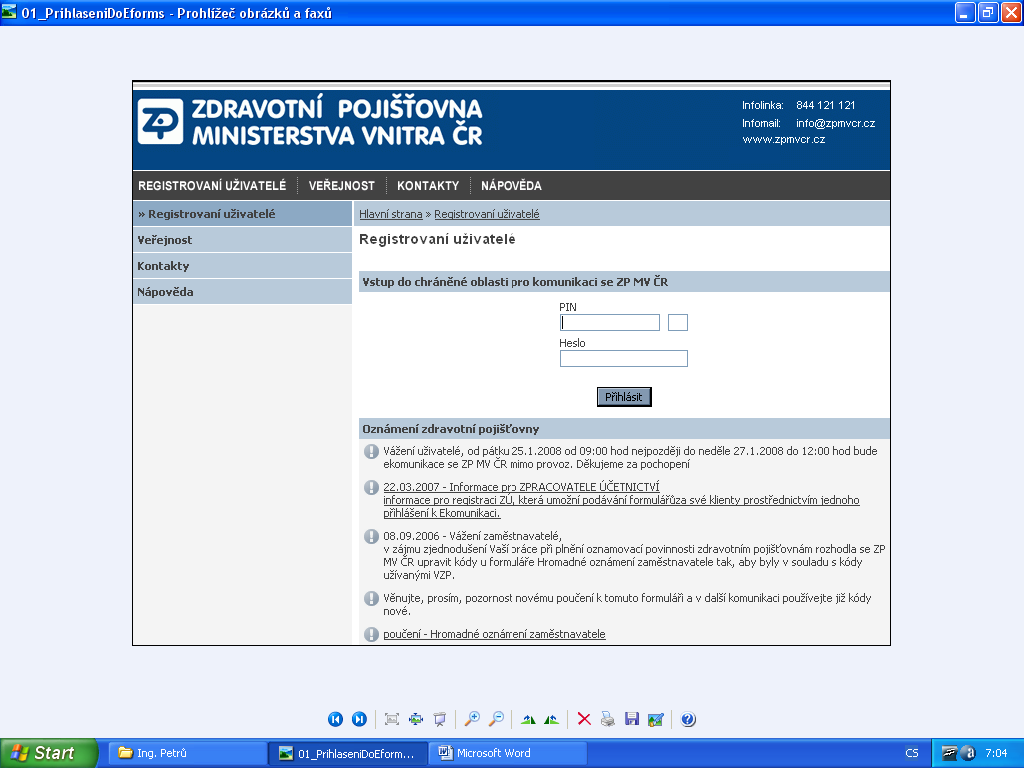Click www.zpmvcr.cz website address
Viewport: 1024px width, 768px height.
[784, 140]
